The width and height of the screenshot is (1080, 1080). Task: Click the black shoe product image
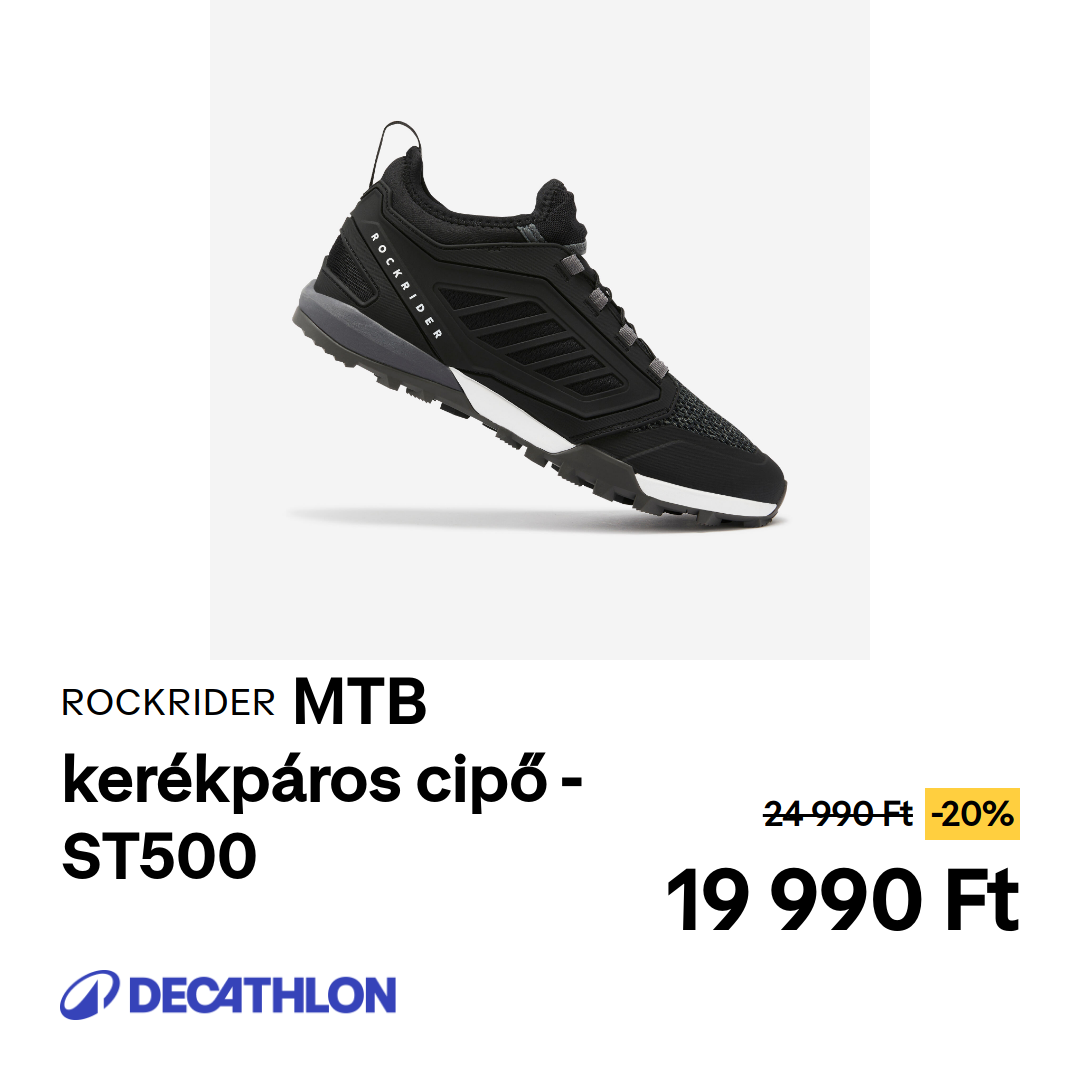[539, 324]
